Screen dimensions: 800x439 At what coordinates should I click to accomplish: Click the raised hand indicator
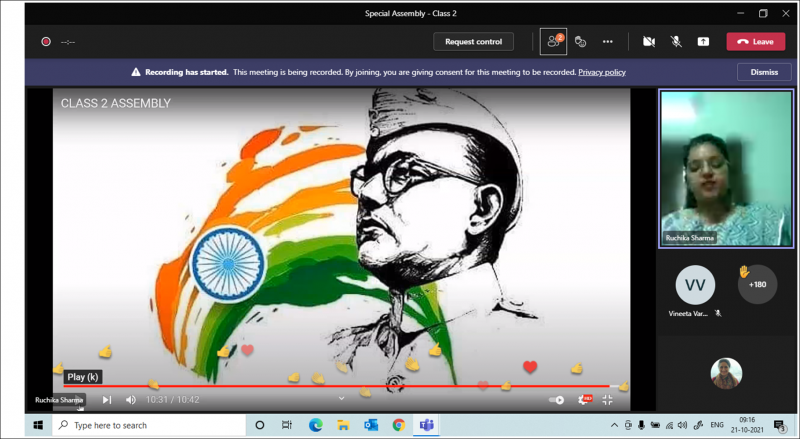coord(744,272)
